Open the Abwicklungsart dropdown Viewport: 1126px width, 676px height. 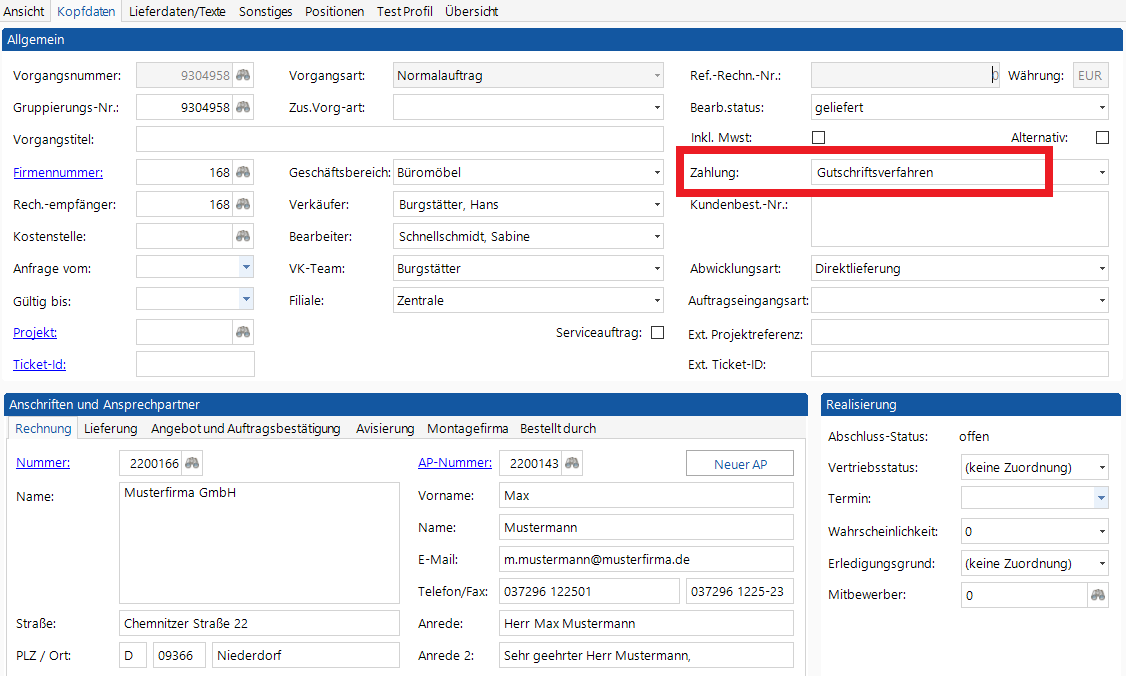click(x=1102, y=269)
